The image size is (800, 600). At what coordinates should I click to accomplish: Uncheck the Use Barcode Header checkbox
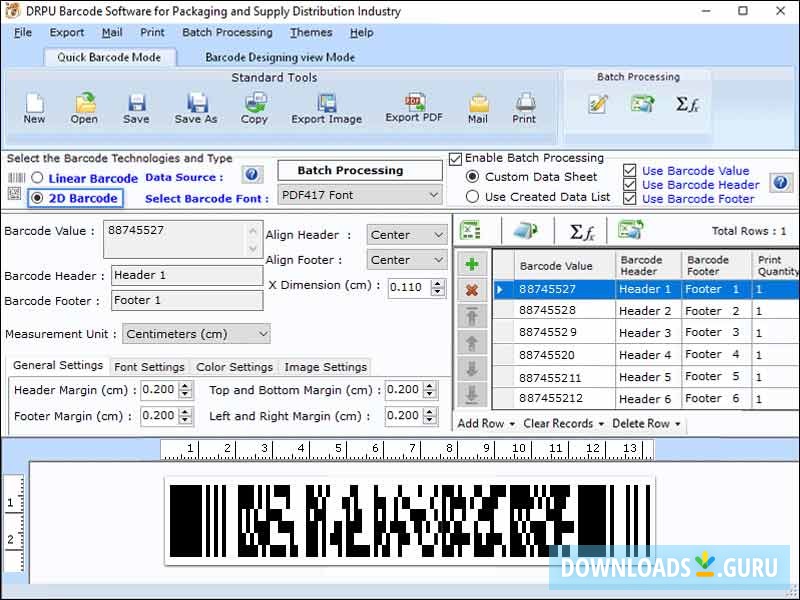point(629,185)
